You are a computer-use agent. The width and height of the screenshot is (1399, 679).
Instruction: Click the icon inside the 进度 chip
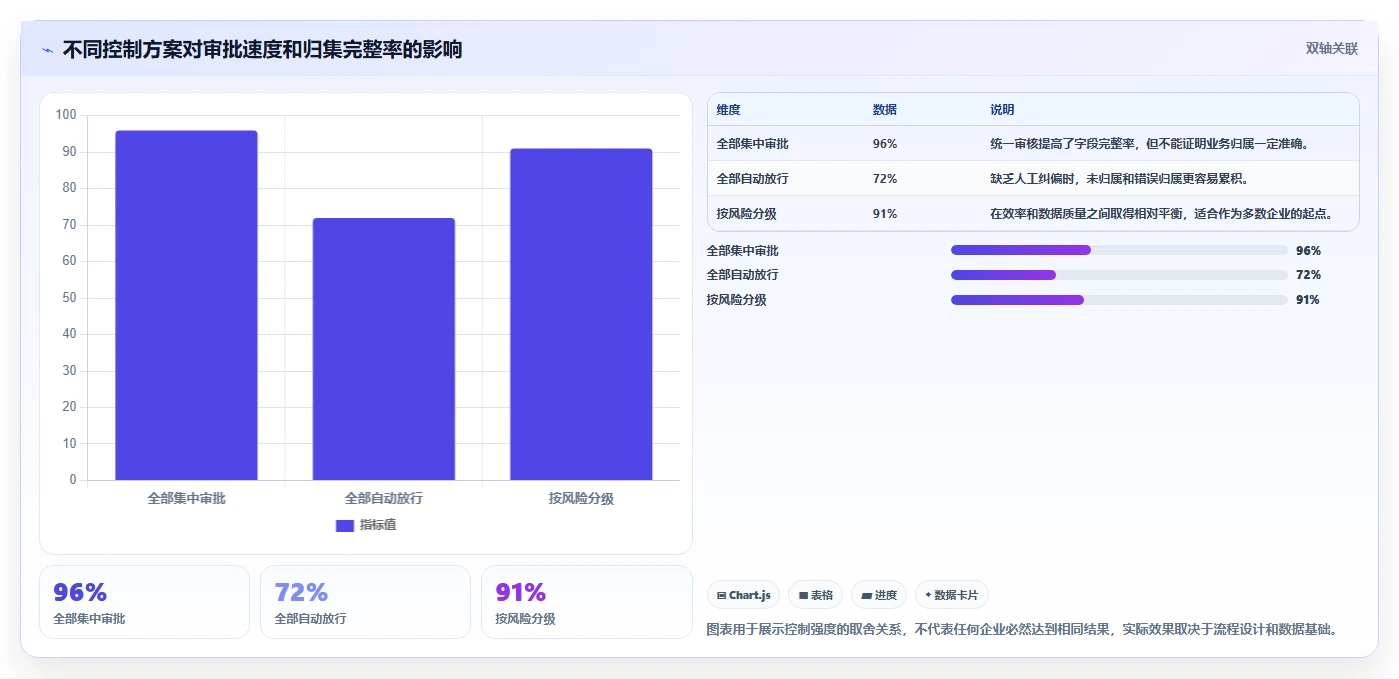(x=866, y=596)
